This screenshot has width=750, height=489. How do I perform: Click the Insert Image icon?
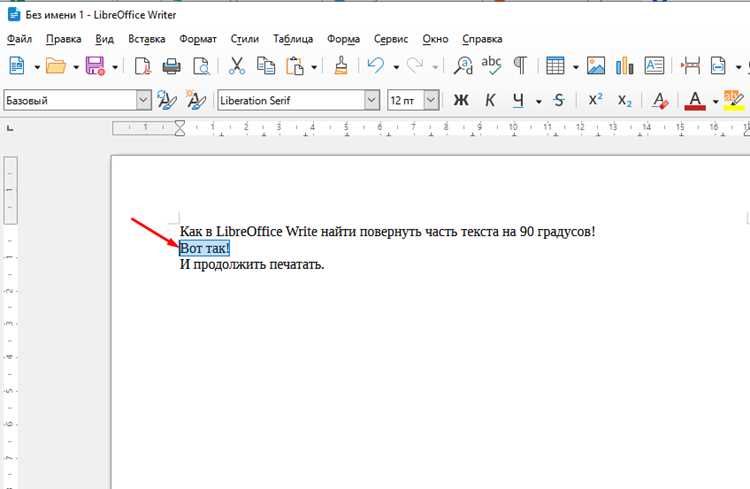click(596, 66)
